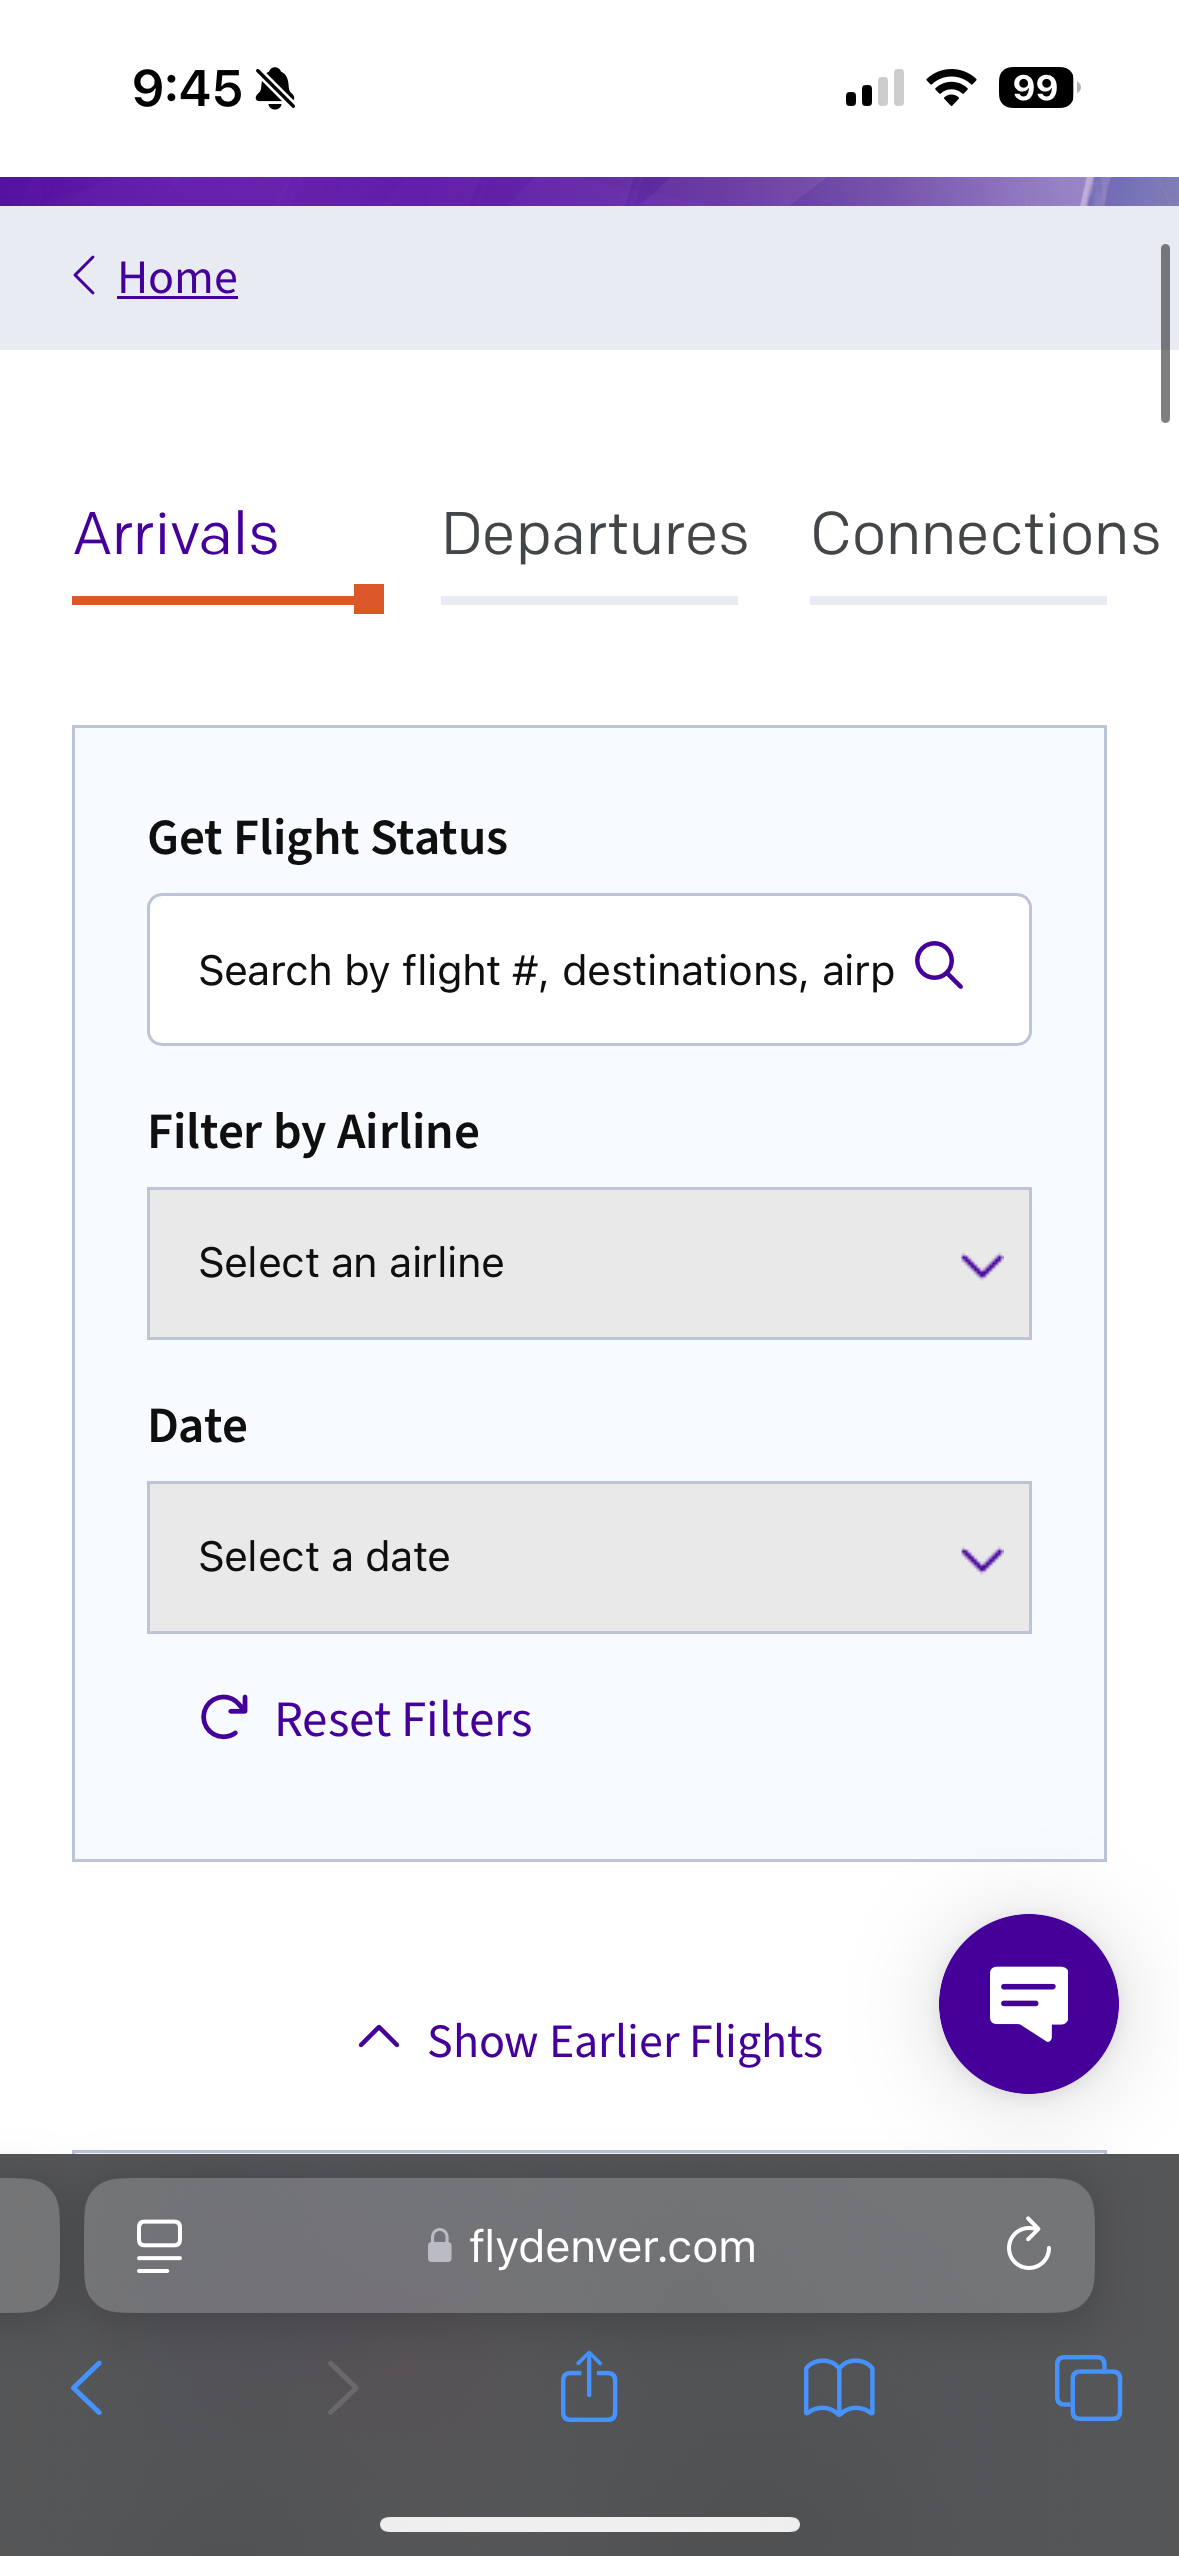This screenshot has height=2556, width=1179.
Task: Follow the Home breadcrumb link
Action: coord(178,277)
